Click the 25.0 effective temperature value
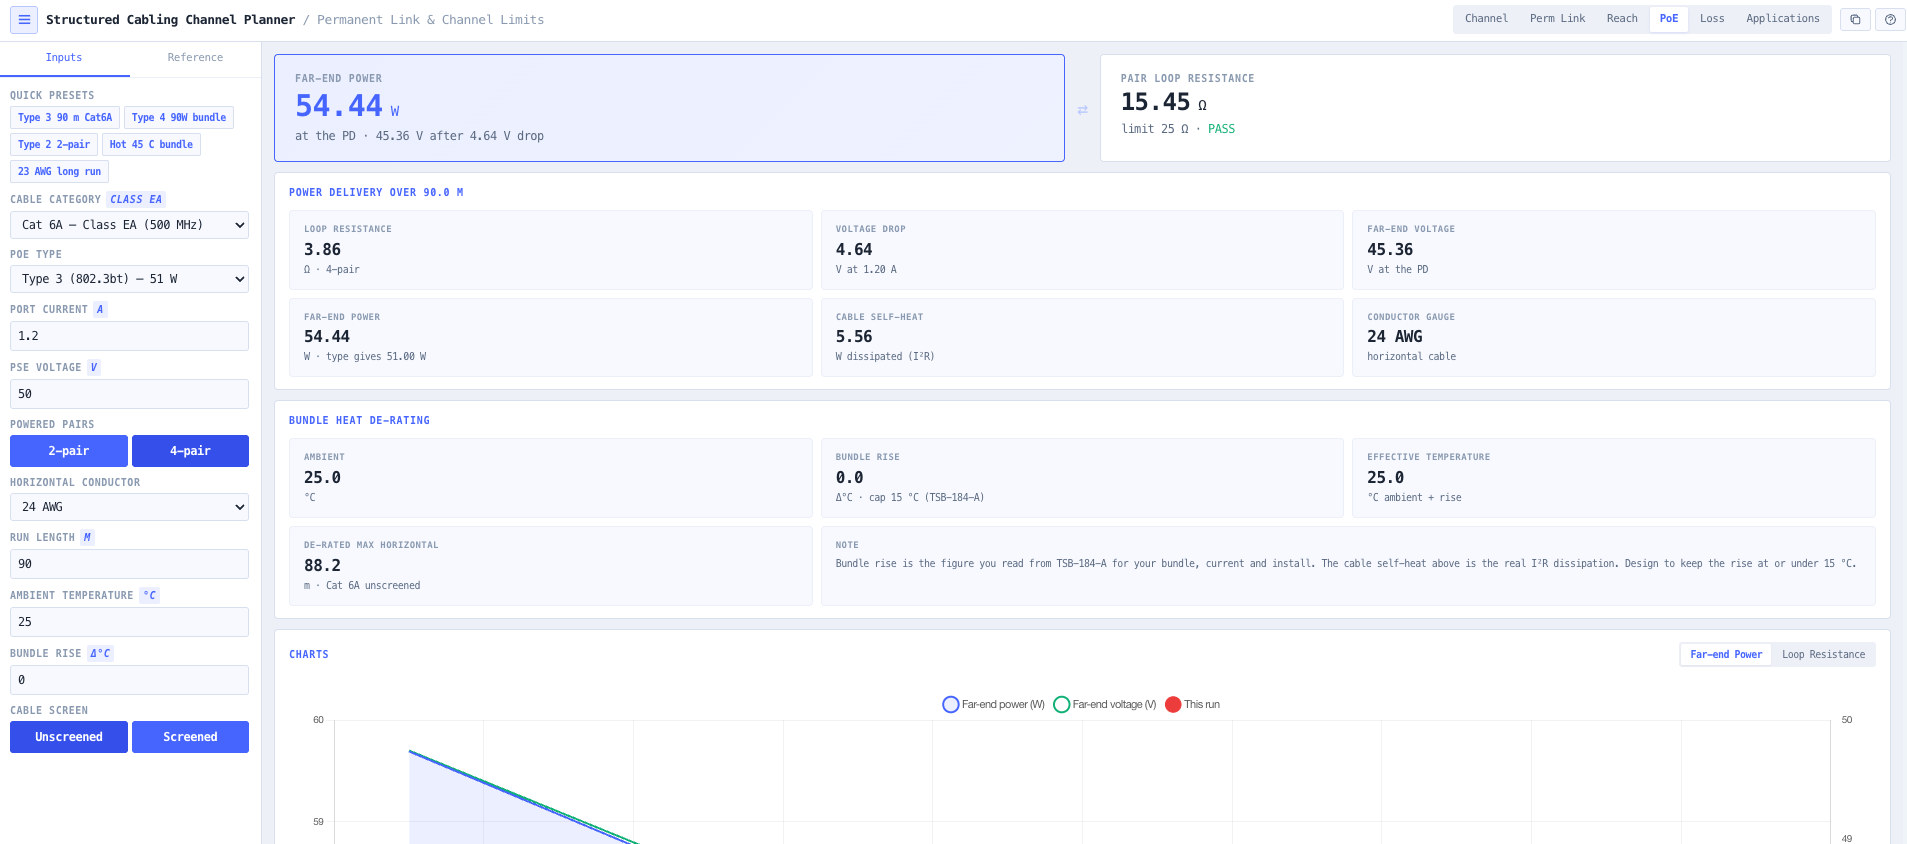1907x844 pixels. pyautogui.click(x=1385, y=478)
